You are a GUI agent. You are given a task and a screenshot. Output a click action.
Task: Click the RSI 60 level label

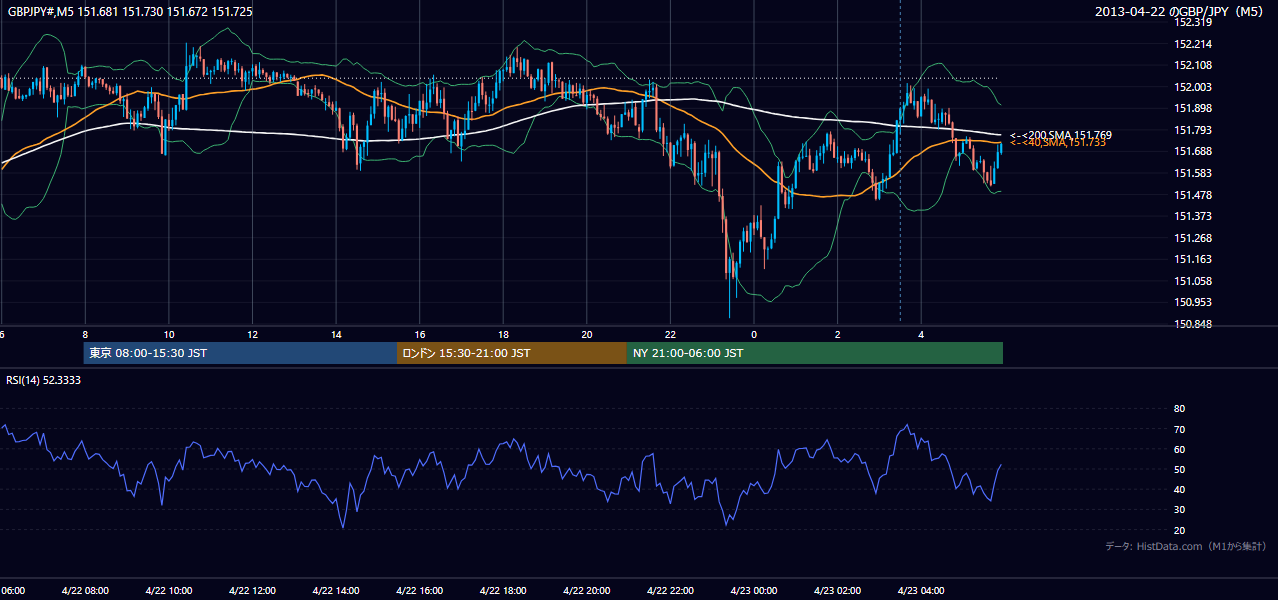click(x=1179, y=449)
